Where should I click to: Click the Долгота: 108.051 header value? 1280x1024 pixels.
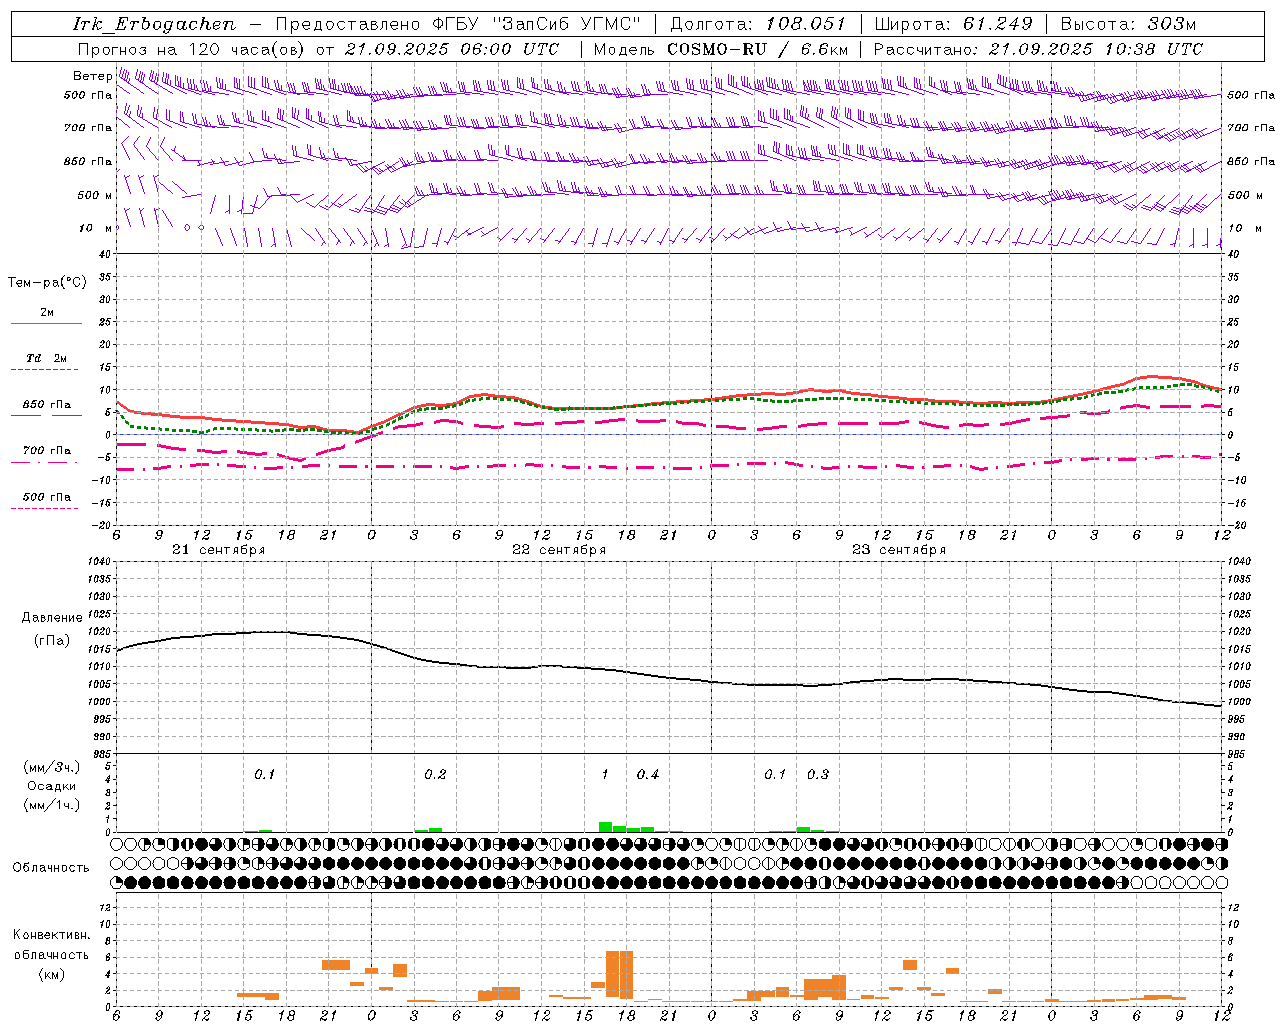(x=757, y=24)
